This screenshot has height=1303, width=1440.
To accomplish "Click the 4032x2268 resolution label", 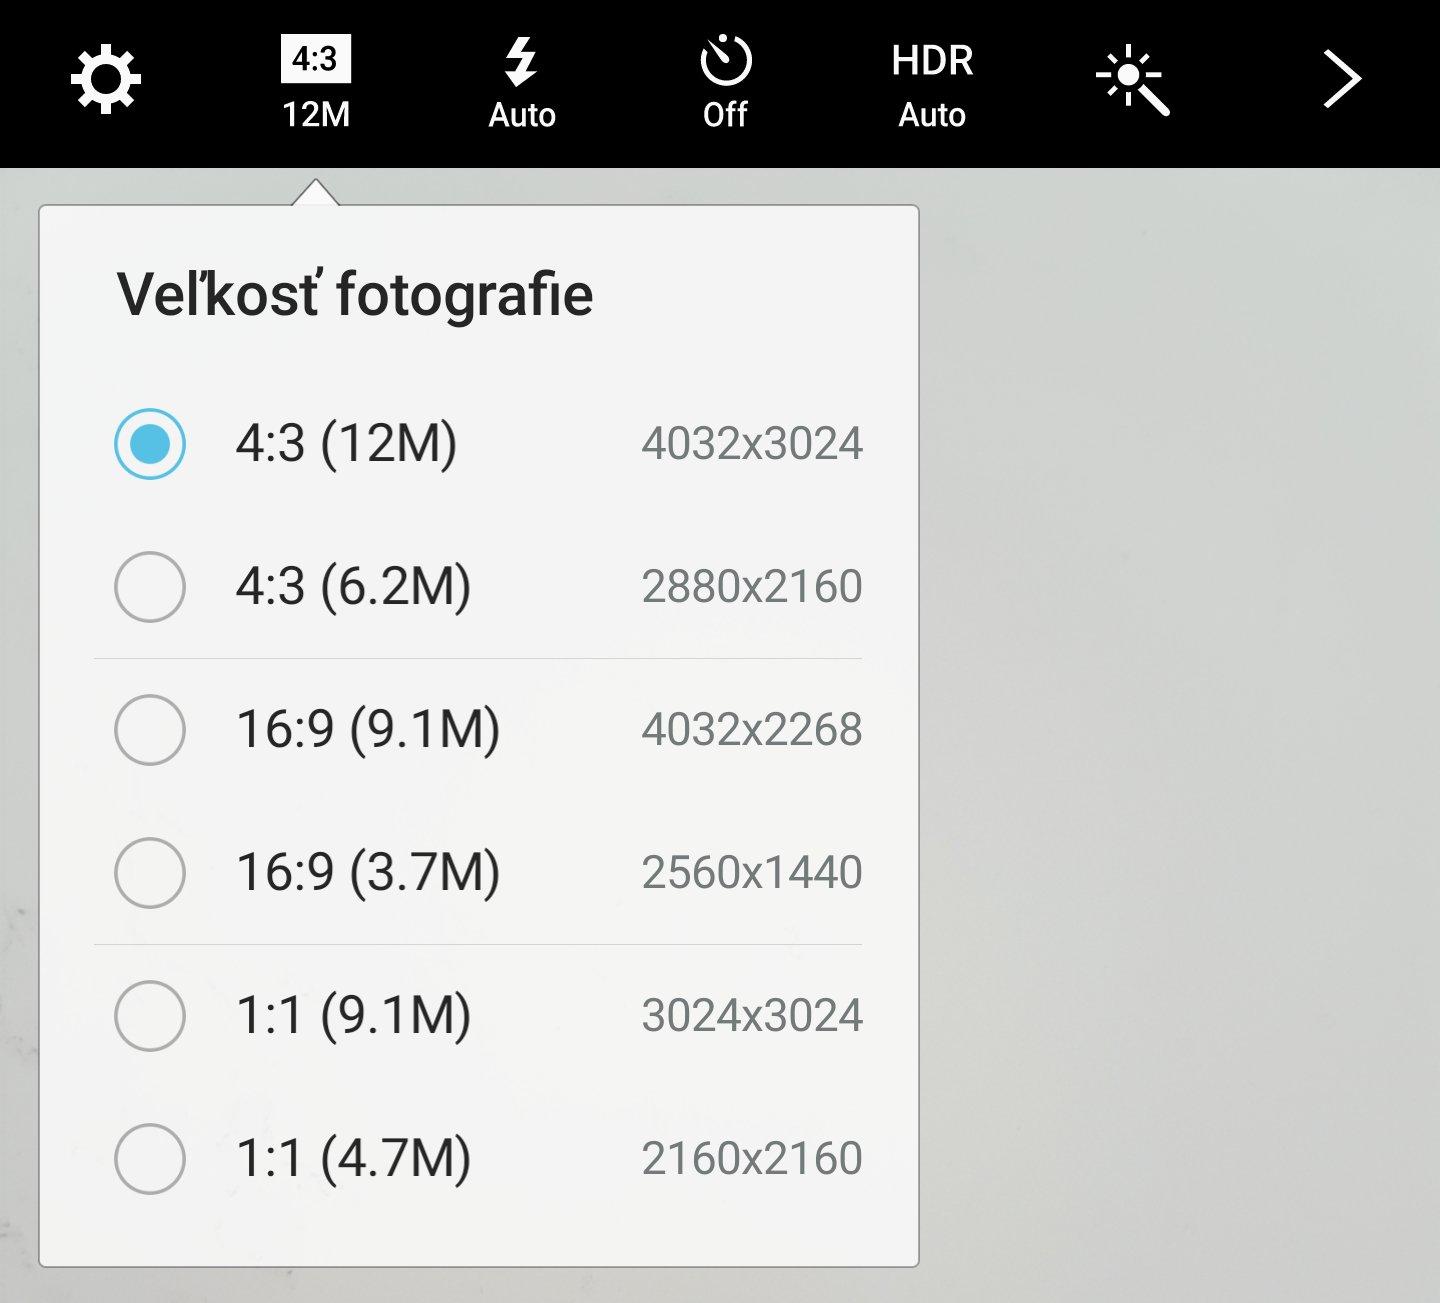I will tap(751, 730).
